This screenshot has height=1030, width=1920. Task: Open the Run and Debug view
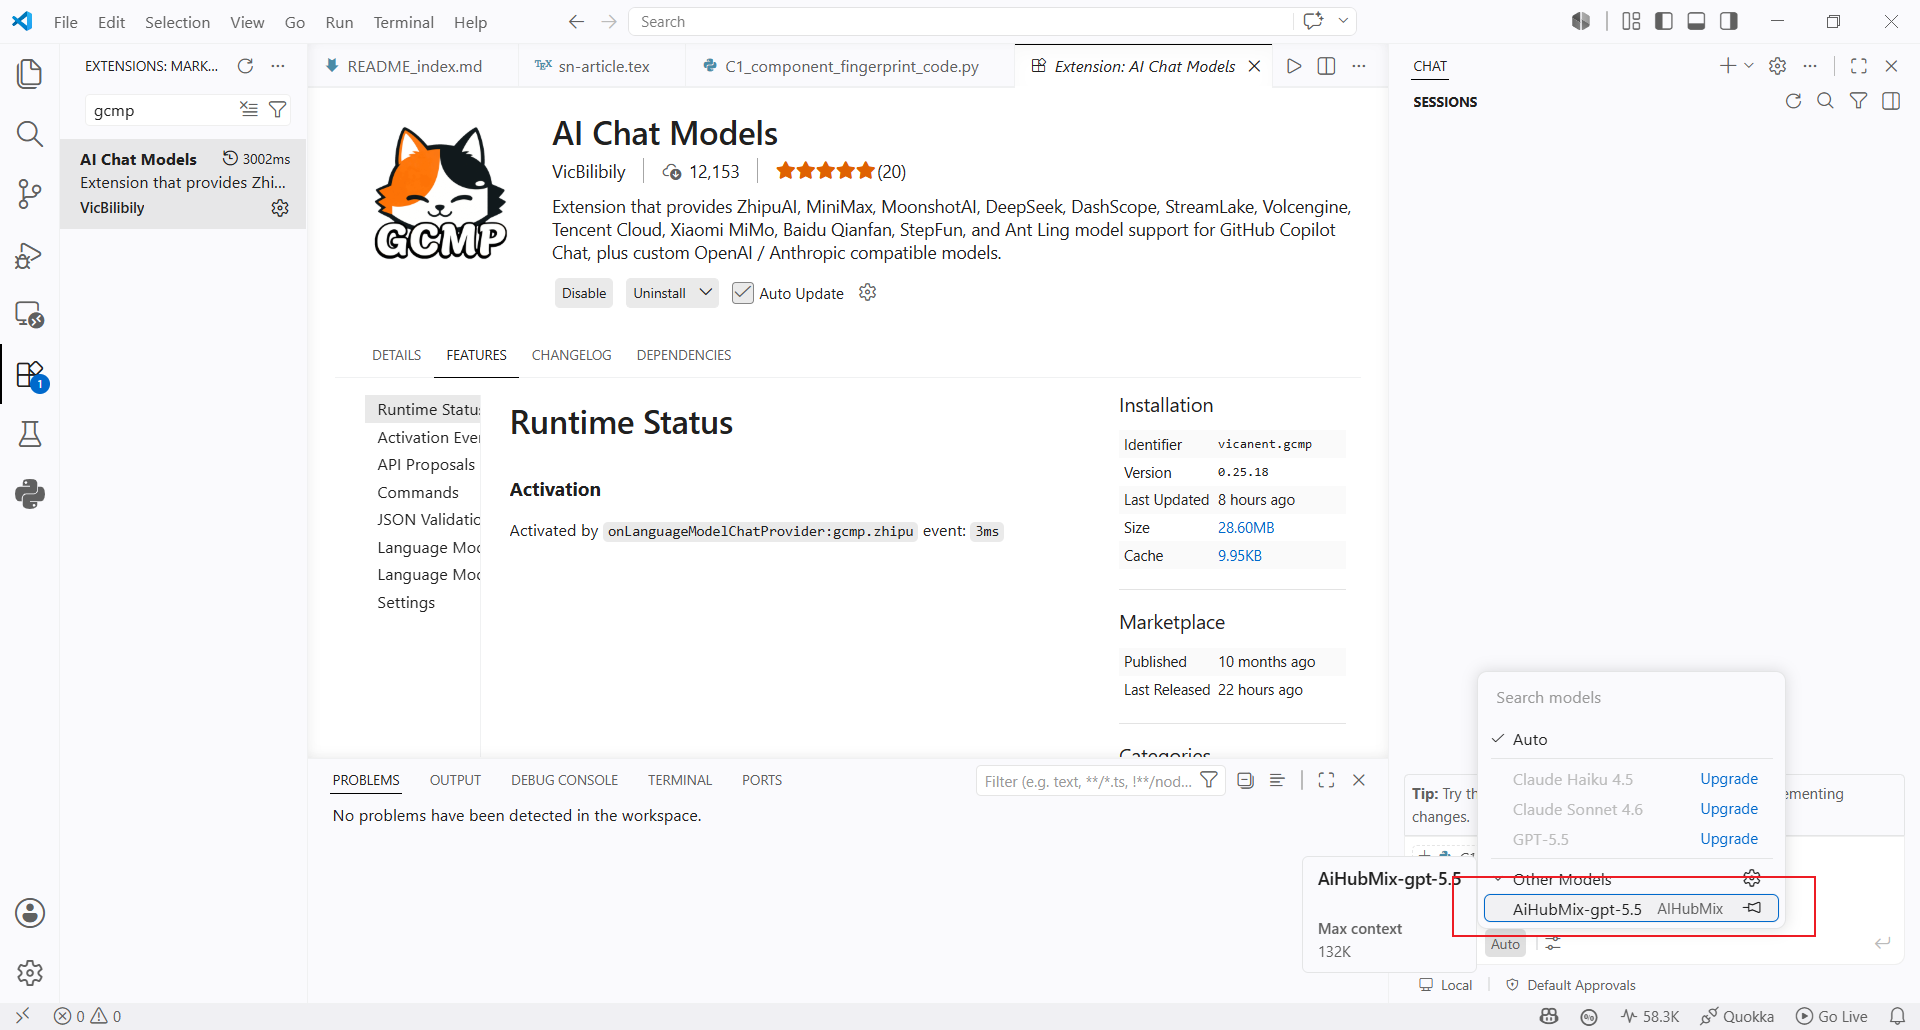[30, 255]
